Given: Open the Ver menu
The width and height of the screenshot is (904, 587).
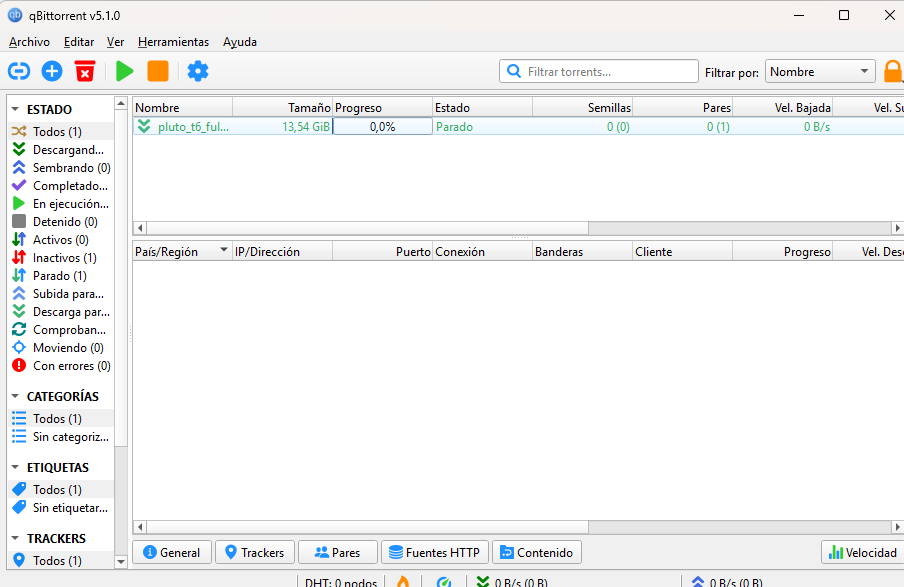Looking at the screenshot, I should [115, 42].
